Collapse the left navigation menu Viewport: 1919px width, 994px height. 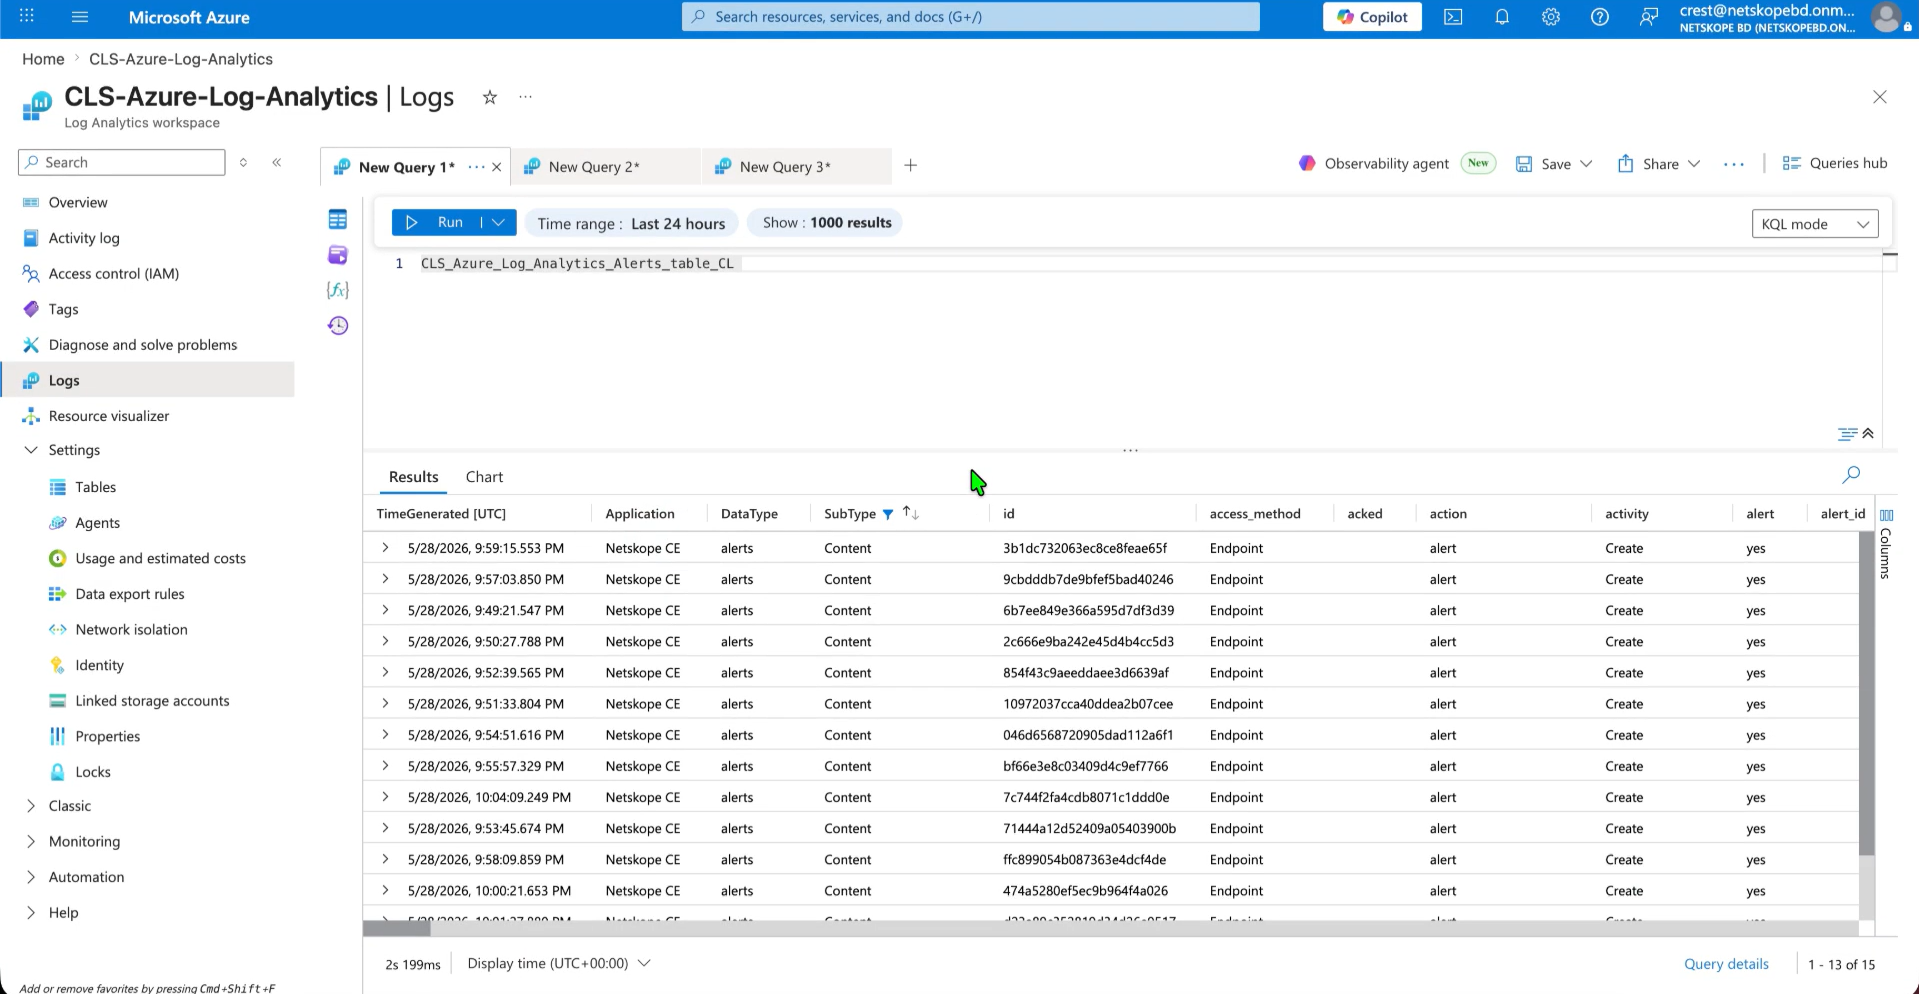click(x=277, y=162)
